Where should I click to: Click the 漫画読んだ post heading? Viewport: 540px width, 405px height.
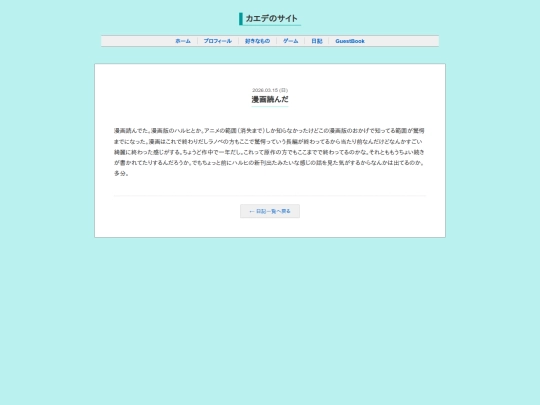pyautogui.click(x=270, y=100)
